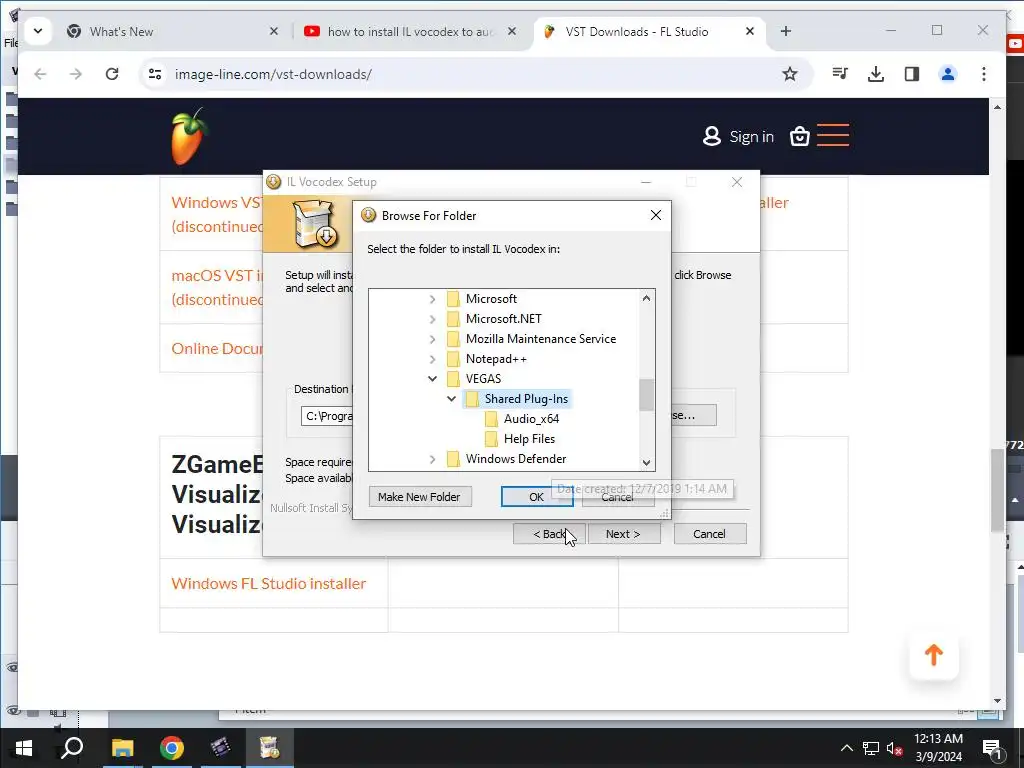Click Back in IL Vocodex Setup
The image size is (1024, 768).
(x=549, y=534)
